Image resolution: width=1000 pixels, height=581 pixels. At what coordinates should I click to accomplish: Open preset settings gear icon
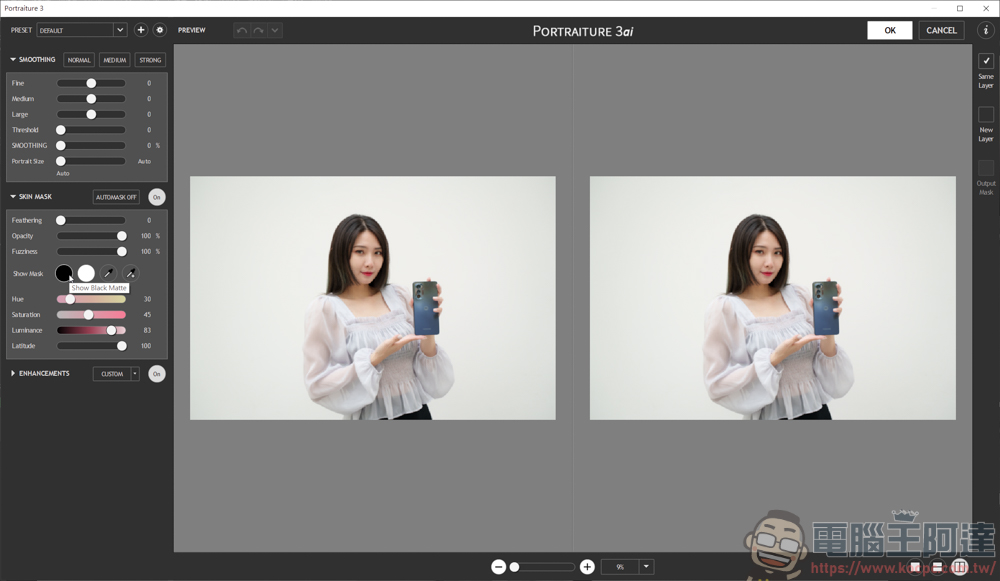pos(159,30)
